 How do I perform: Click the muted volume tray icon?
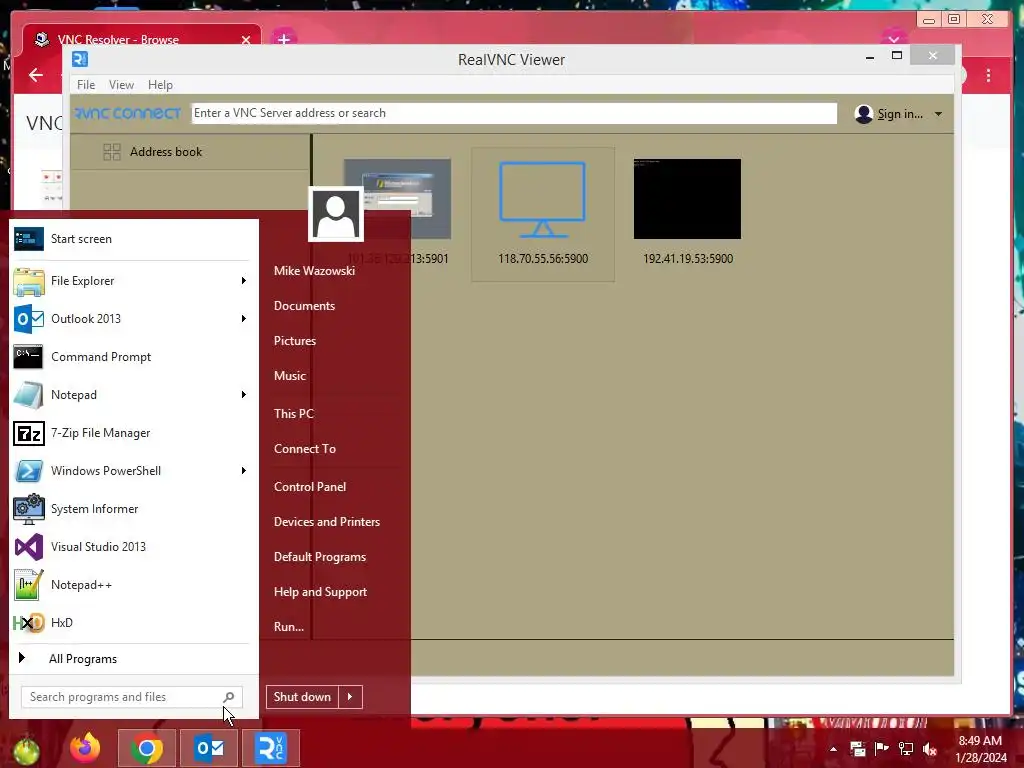930,749
